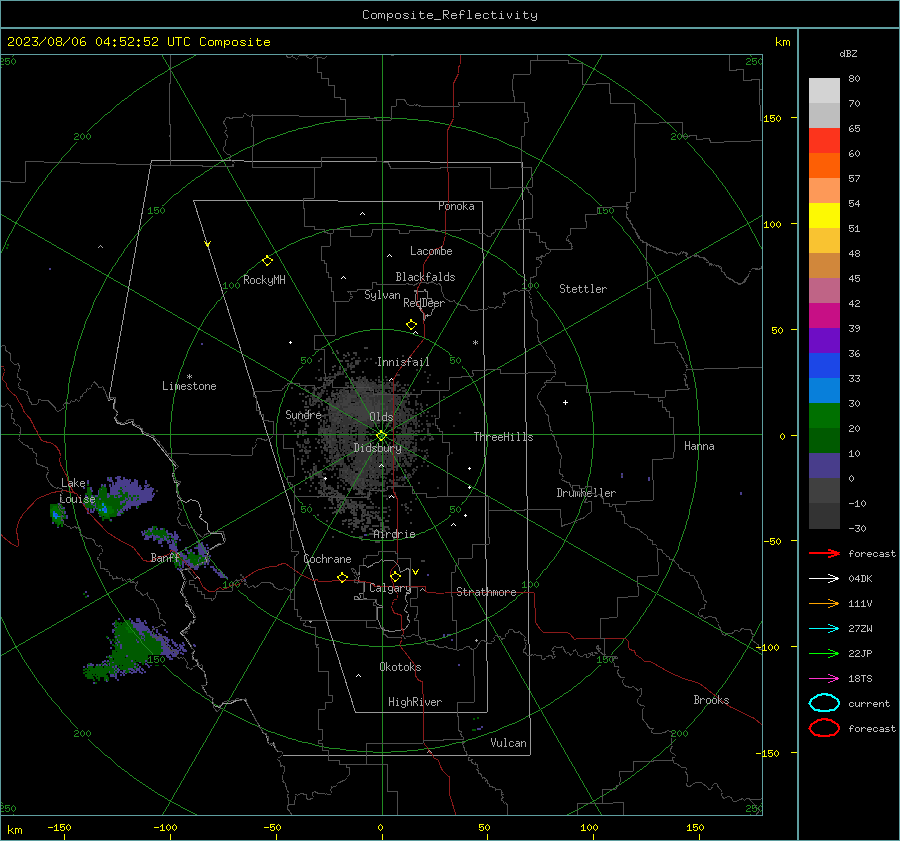Click the dBZ legend heading
The height and width of the screenshot is (841, 900).
pyautogui.click(x=848, y=53)
